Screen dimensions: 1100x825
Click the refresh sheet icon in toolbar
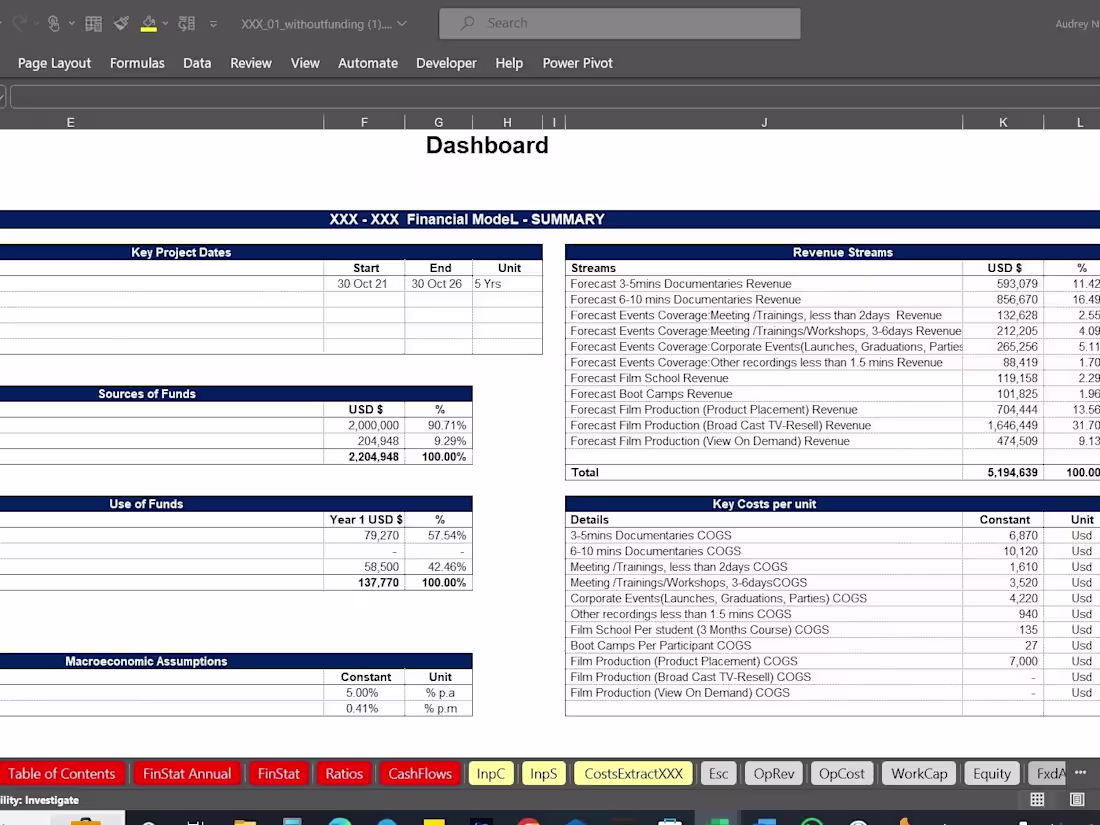pos(187,24)
